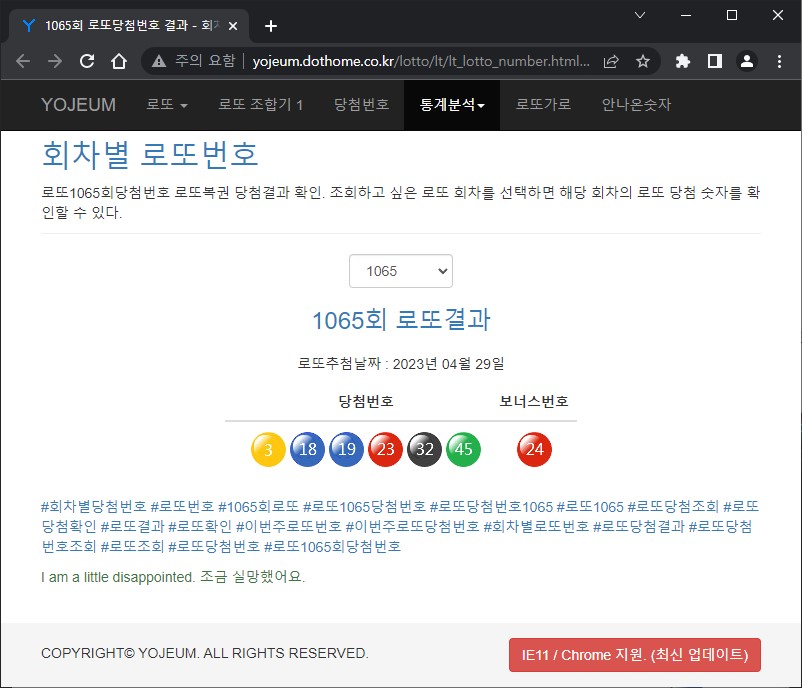Open the Chrome profile avatar
Image resolution: width=802 pixels, height=688 pixels.
click(x=747, y=61)
